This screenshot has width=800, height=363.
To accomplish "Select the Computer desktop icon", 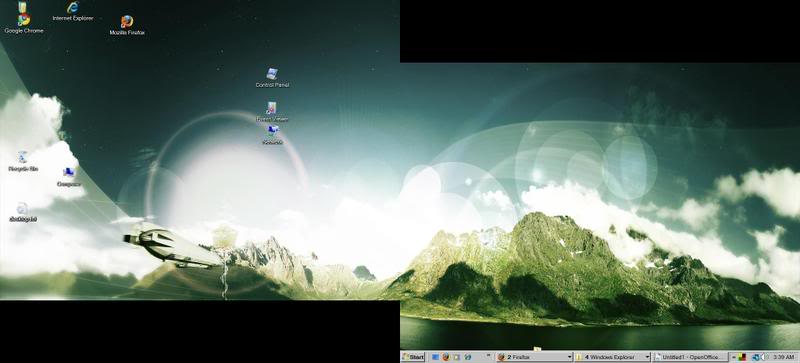I will click(68, 177).
